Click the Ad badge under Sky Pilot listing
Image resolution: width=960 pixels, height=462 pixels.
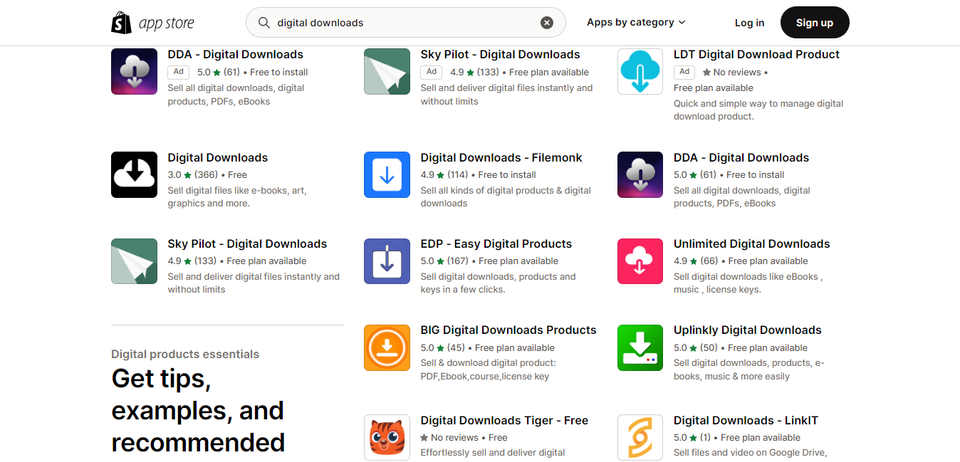click(431, 72)
